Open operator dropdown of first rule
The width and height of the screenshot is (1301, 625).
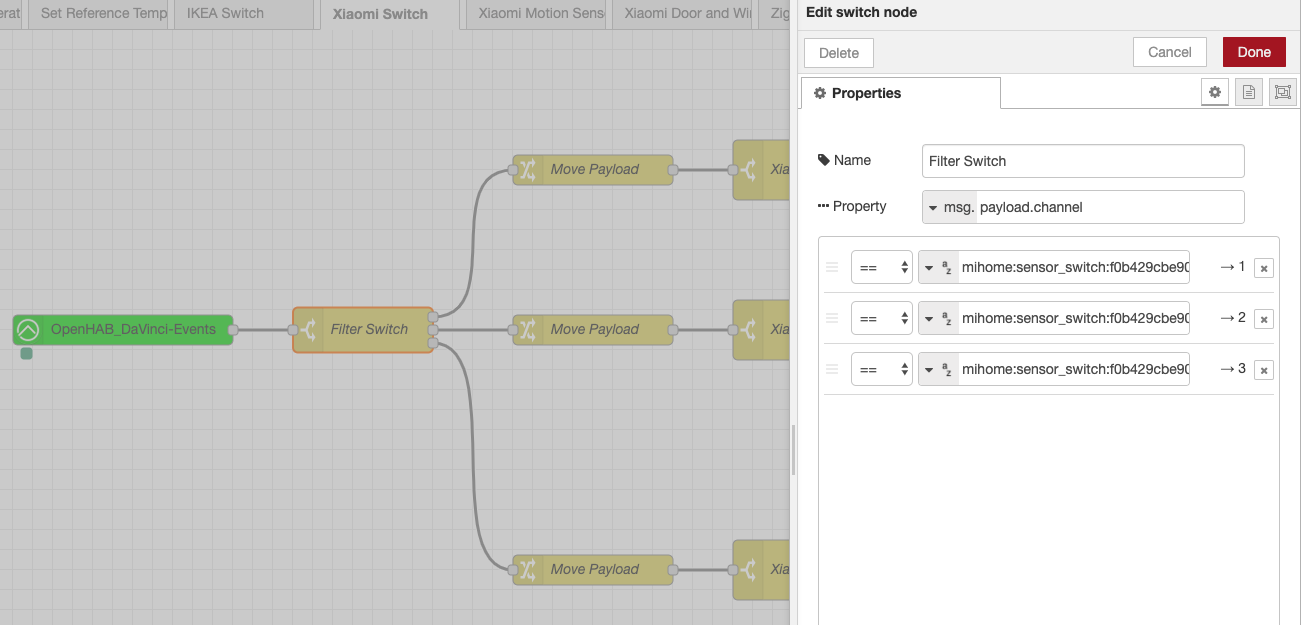click(881, 267)
